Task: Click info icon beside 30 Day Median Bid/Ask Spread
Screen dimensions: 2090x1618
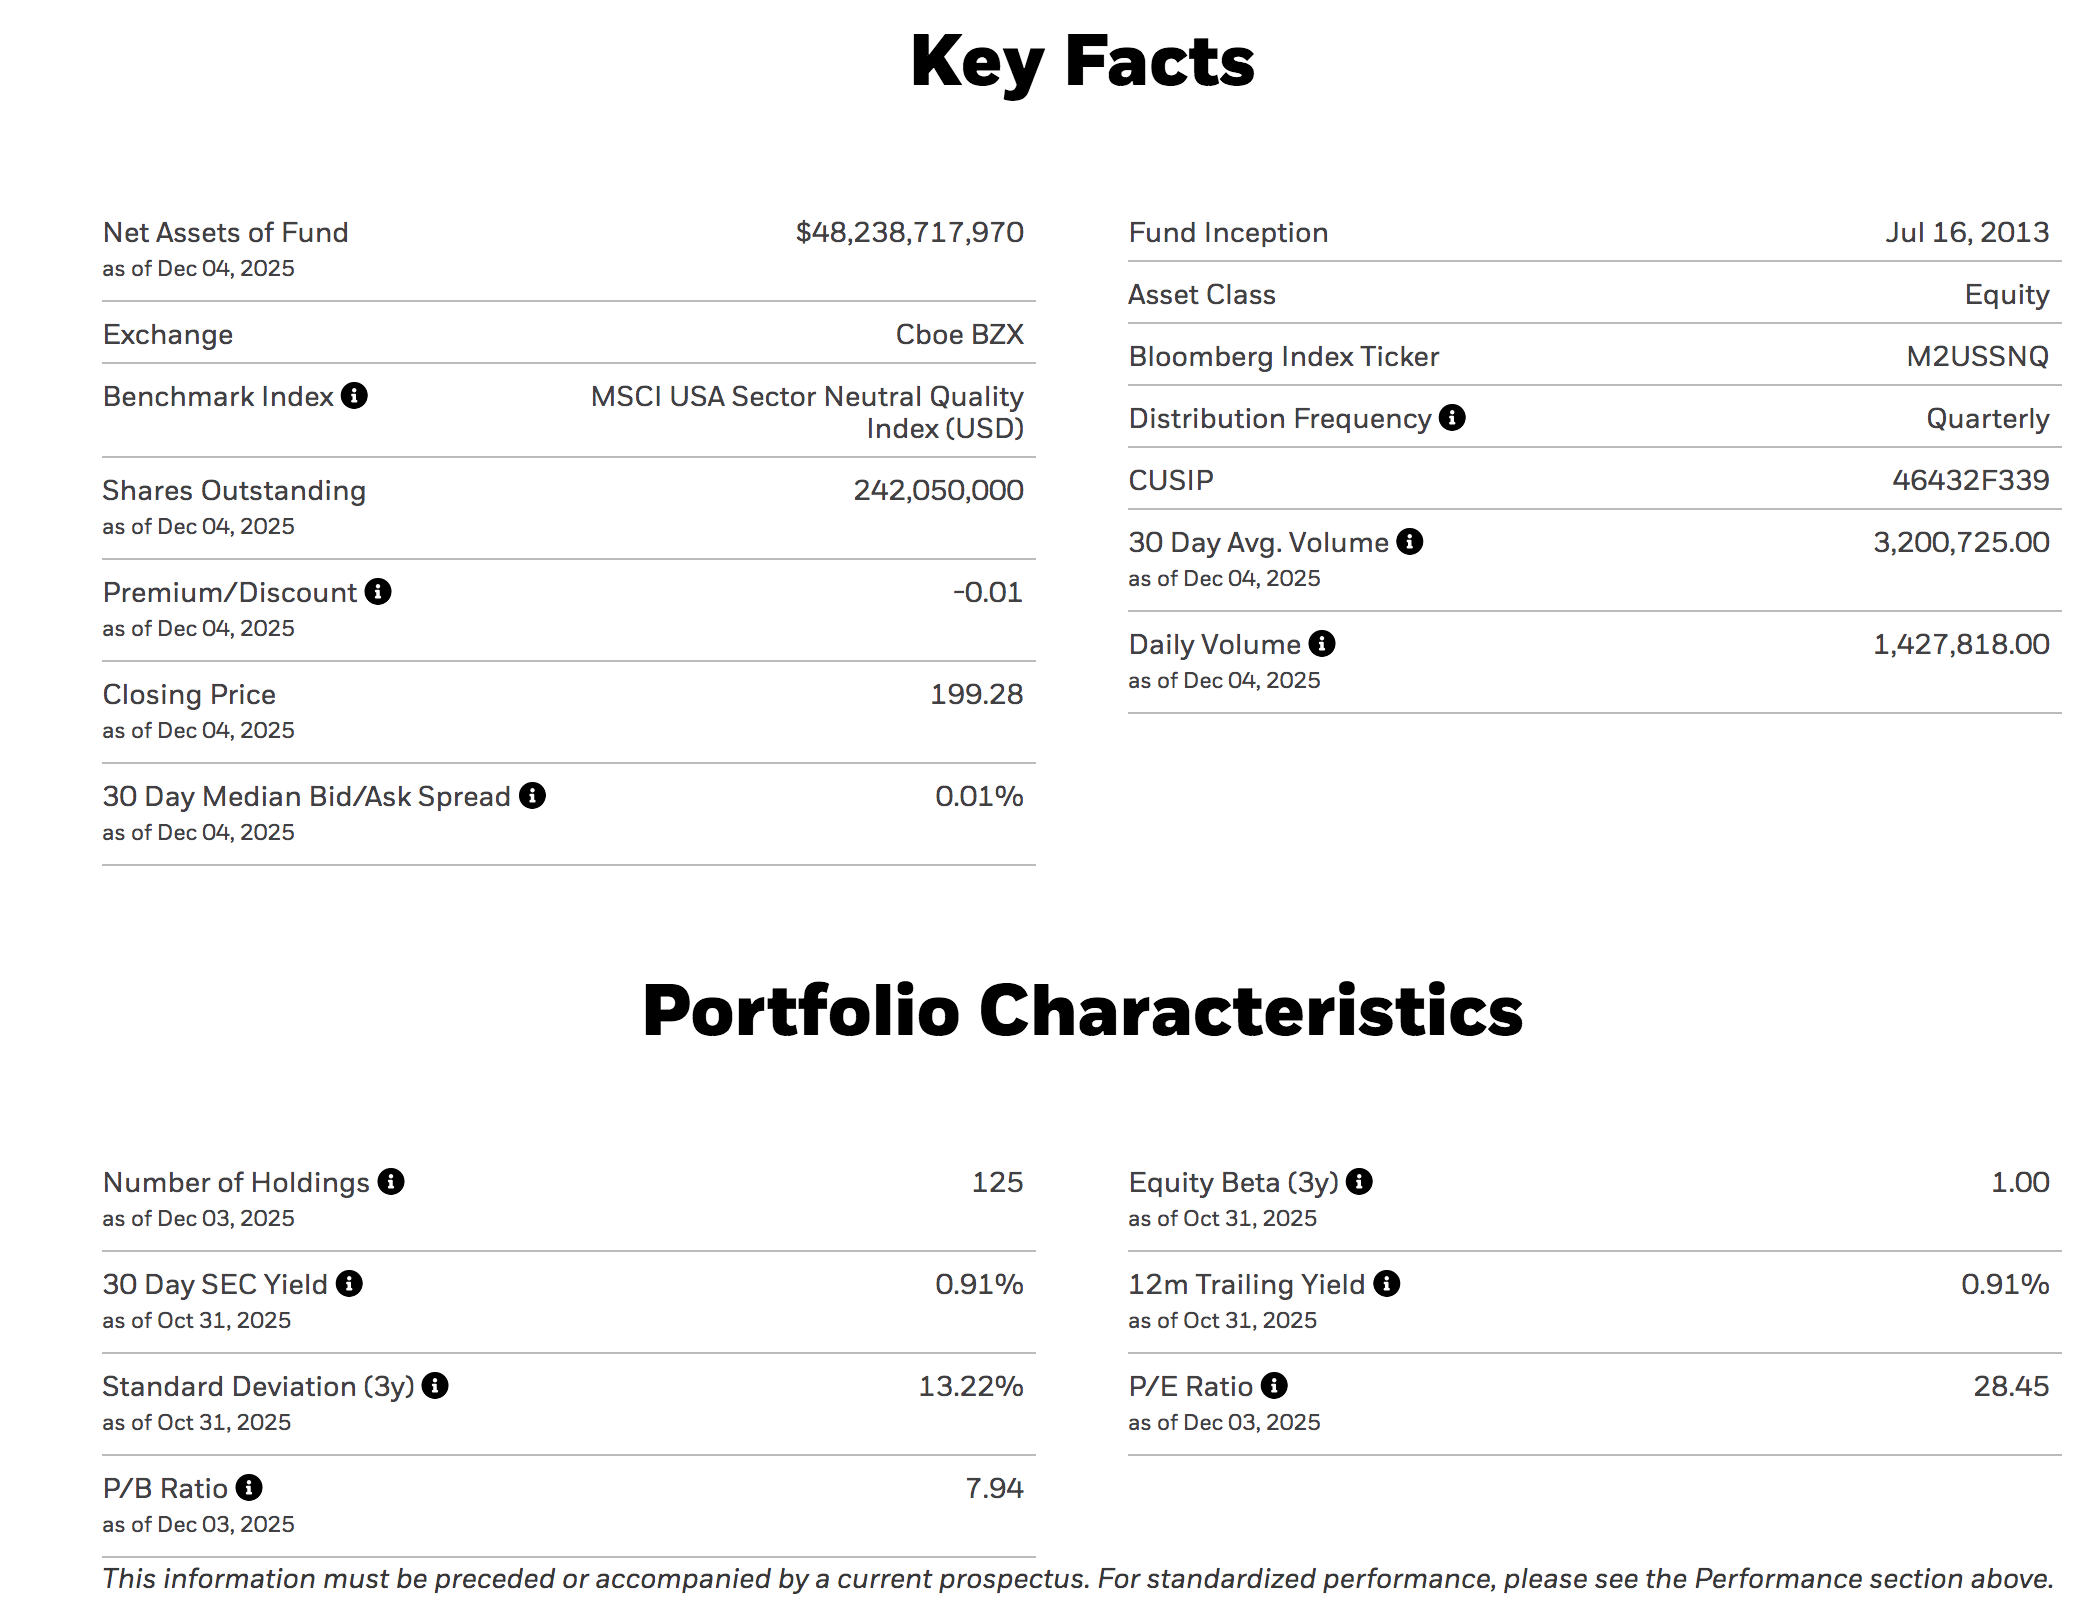Action: click(533, 796)
